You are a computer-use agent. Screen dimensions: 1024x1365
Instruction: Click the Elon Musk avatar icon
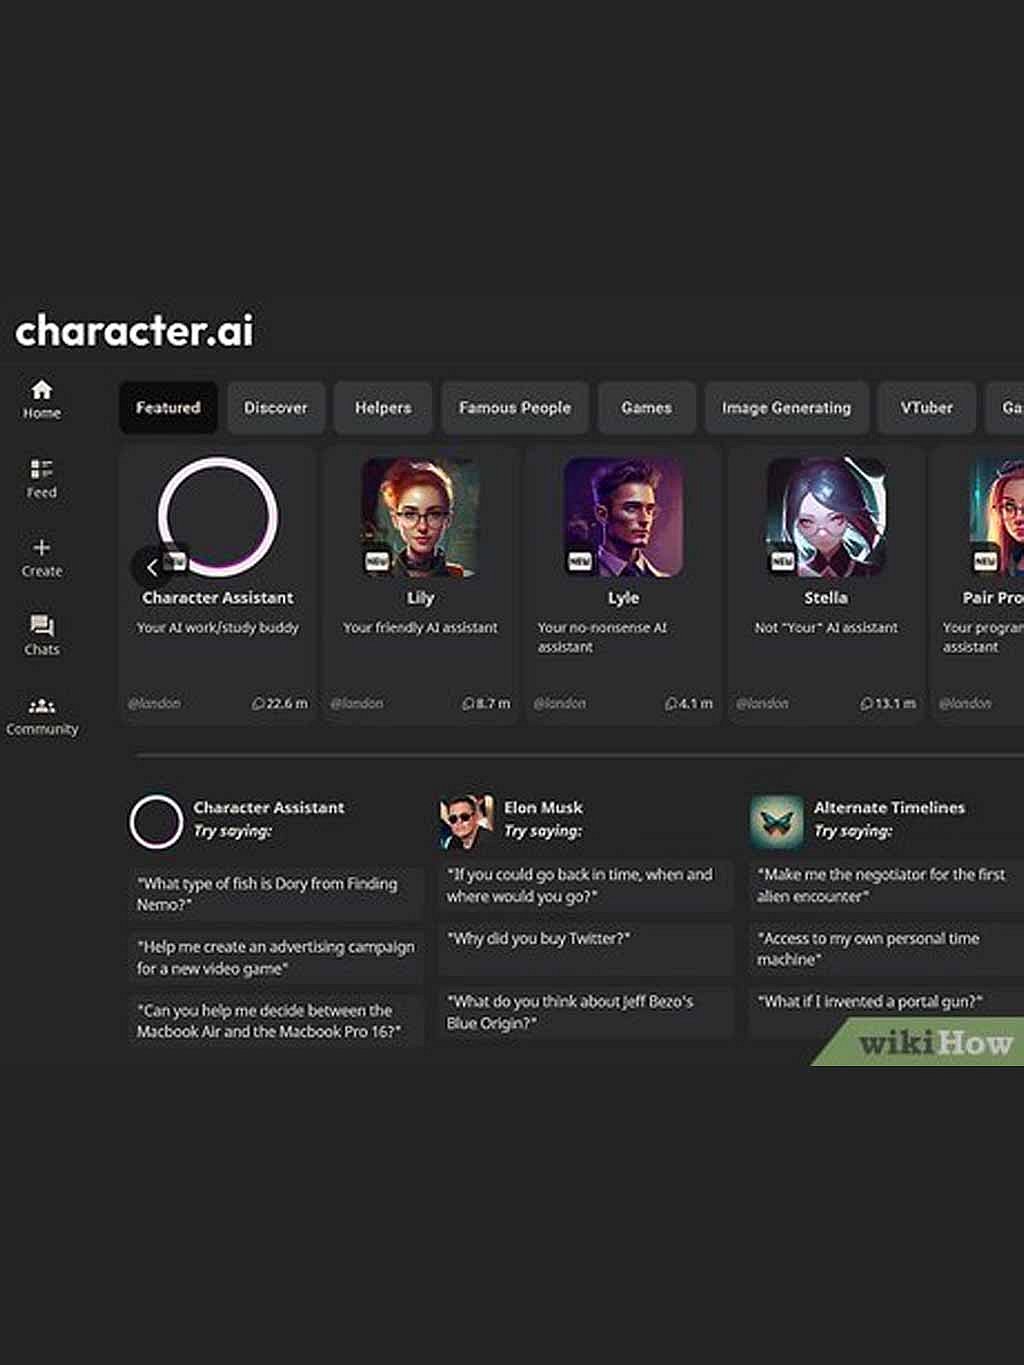coord(467,820)
